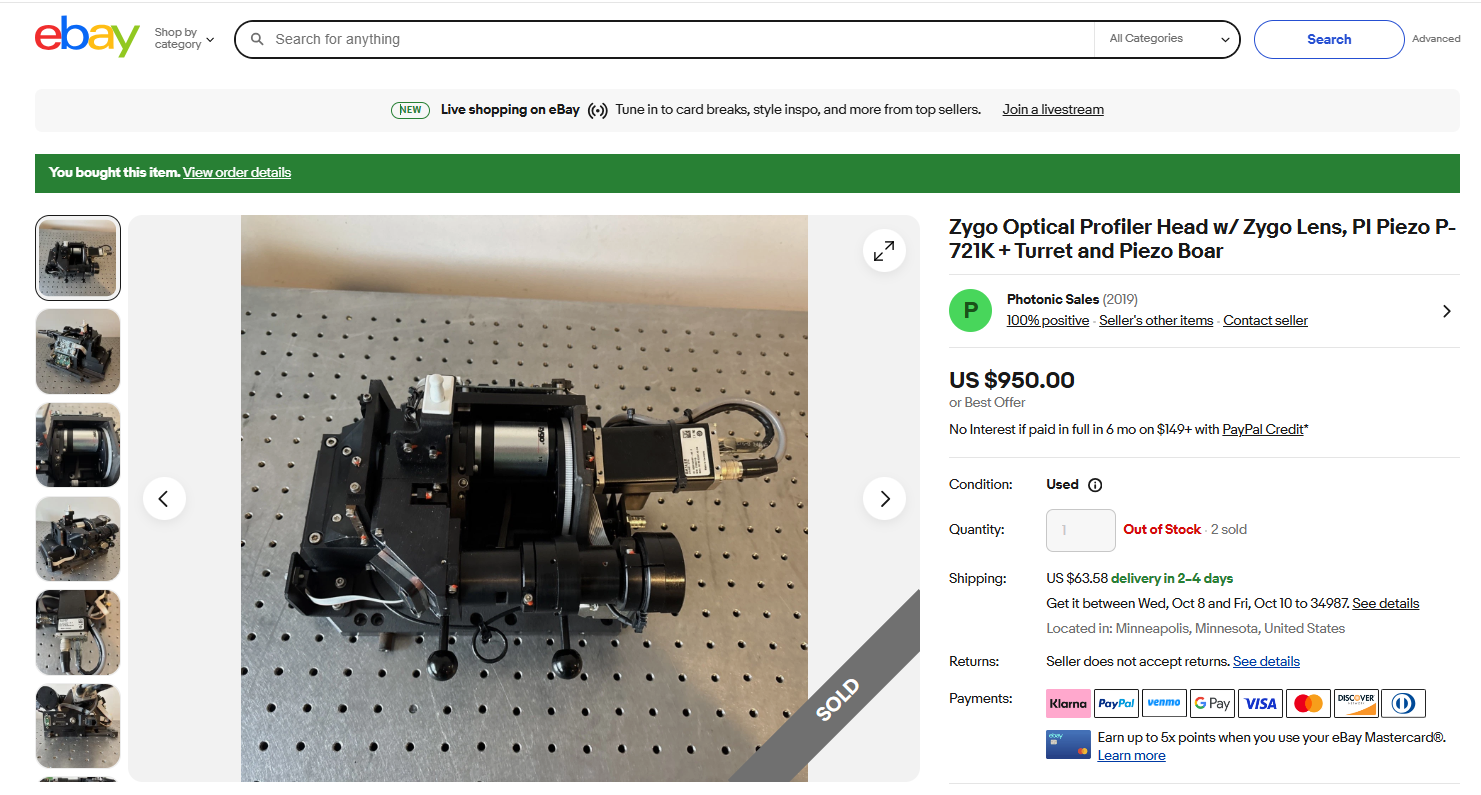
Task: Click the PayPal payment icon
Action: point(1116,703)
